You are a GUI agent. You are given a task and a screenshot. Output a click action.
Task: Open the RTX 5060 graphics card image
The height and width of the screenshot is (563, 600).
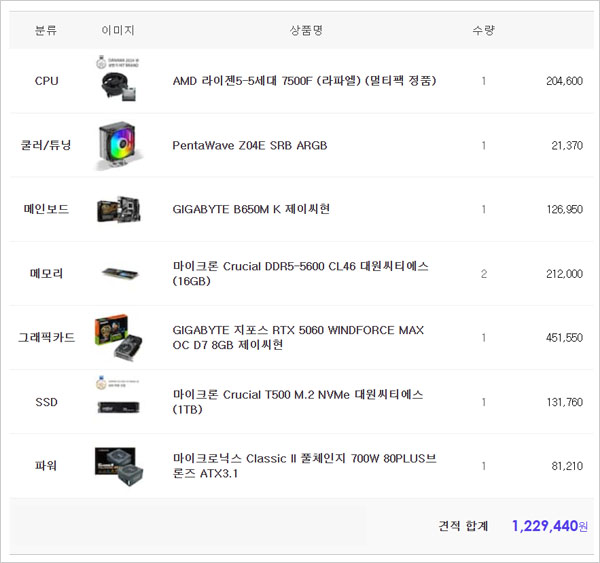[x=118, y=338]
